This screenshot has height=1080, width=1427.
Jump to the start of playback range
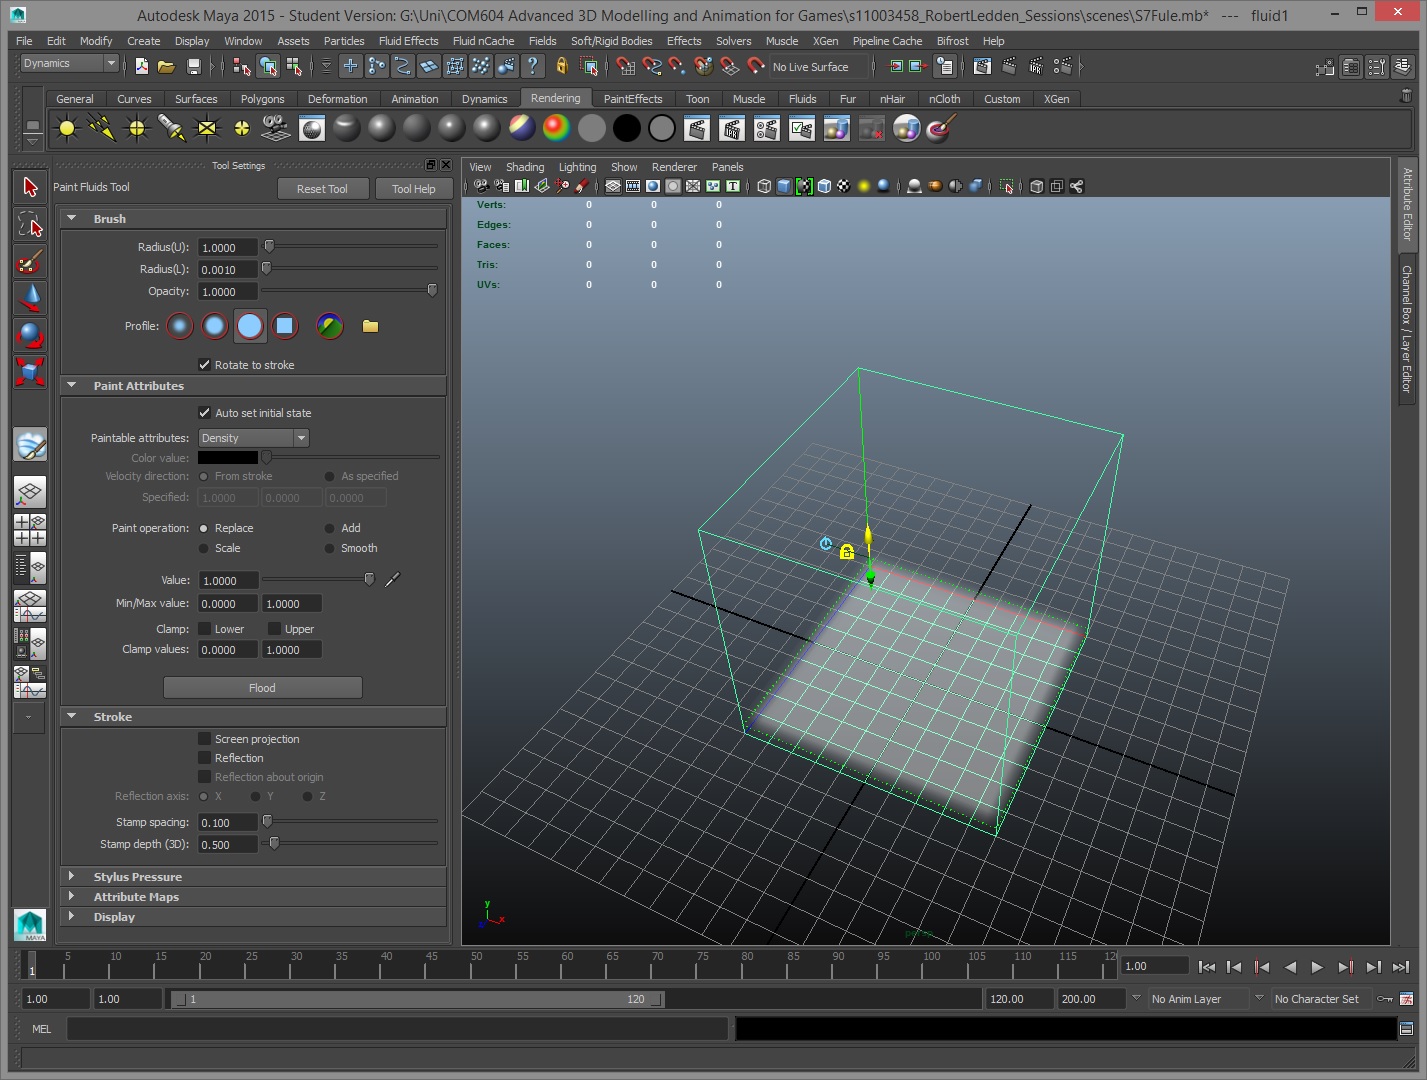[x=1207, y=967]
